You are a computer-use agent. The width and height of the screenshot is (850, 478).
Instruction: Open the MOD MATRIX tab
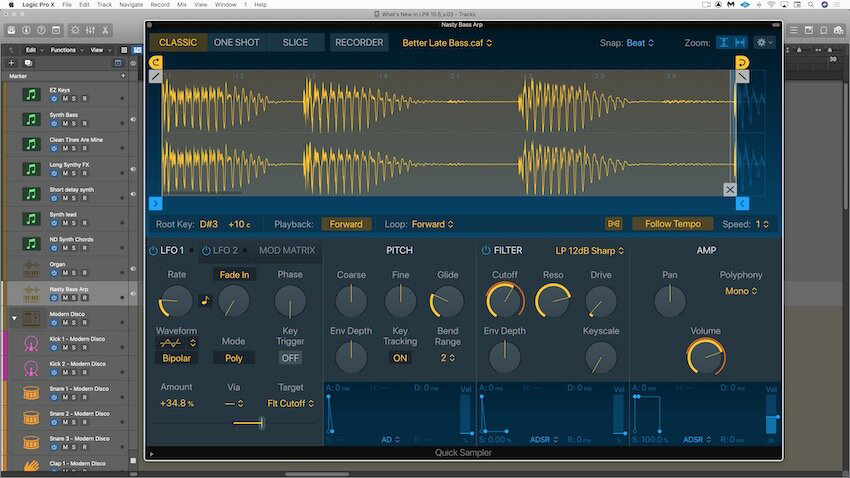tap(287, 250)
